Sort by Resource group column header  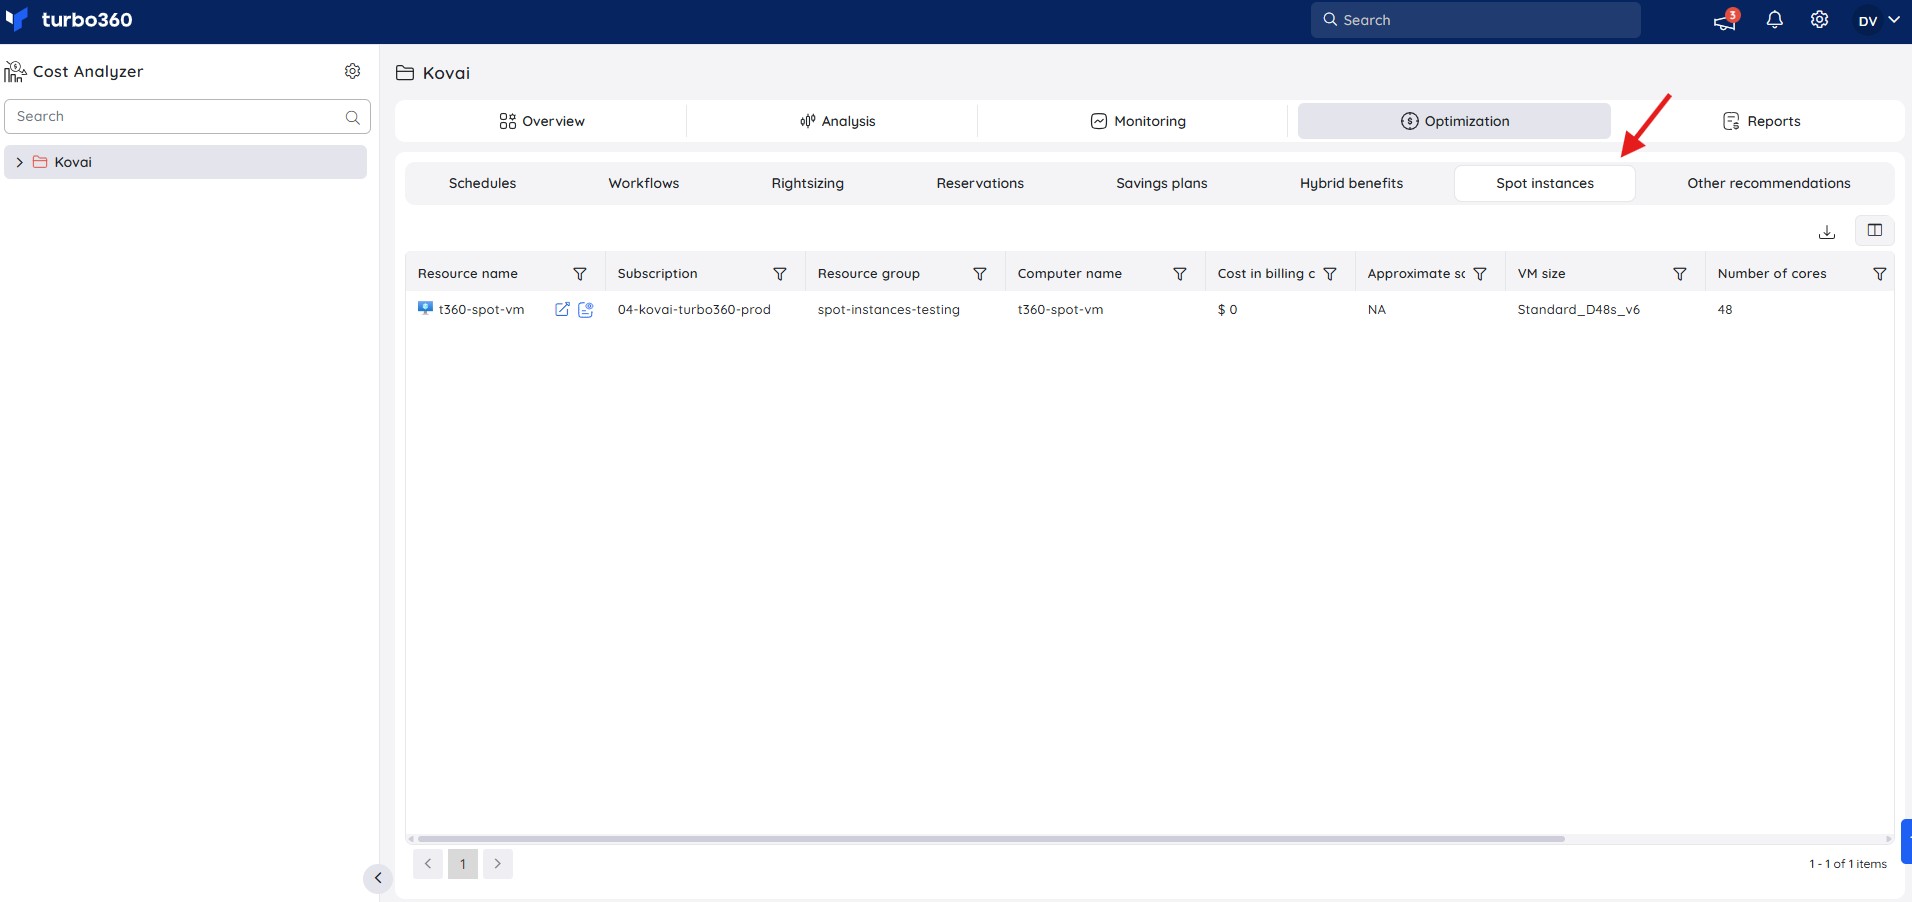[869, 274]
